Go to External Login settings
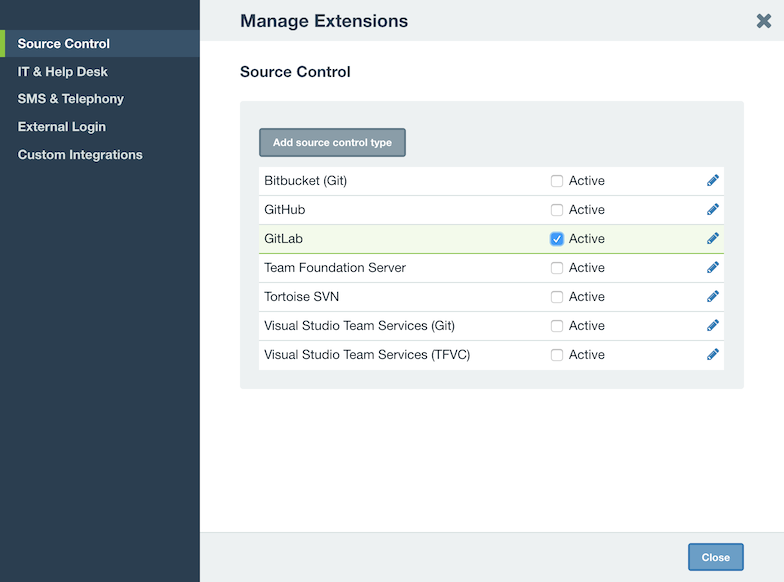 click(62, 127)
